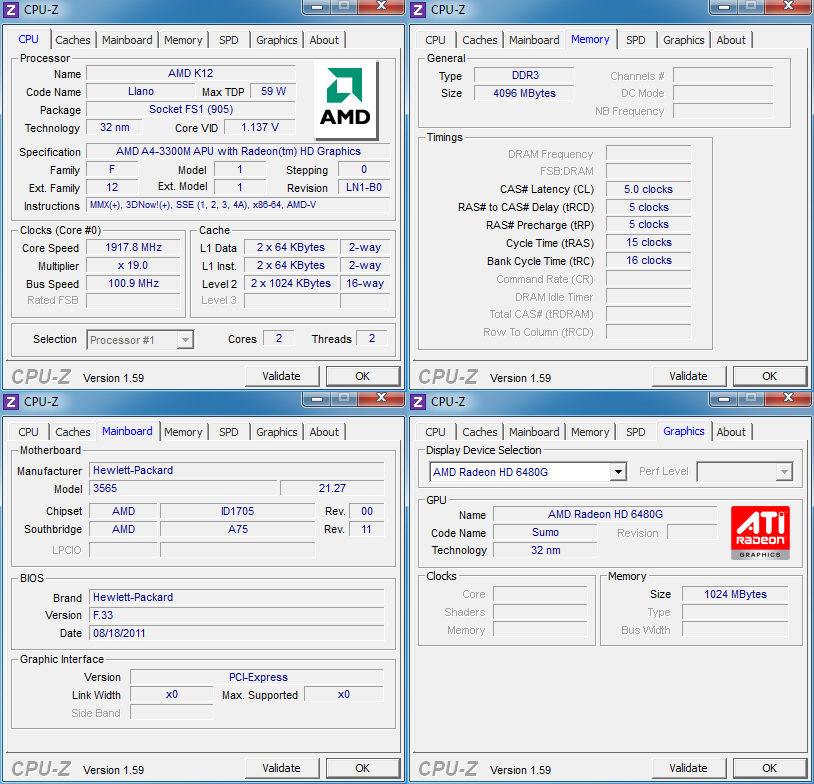Click the Core VID value 1.137 V

260,127
